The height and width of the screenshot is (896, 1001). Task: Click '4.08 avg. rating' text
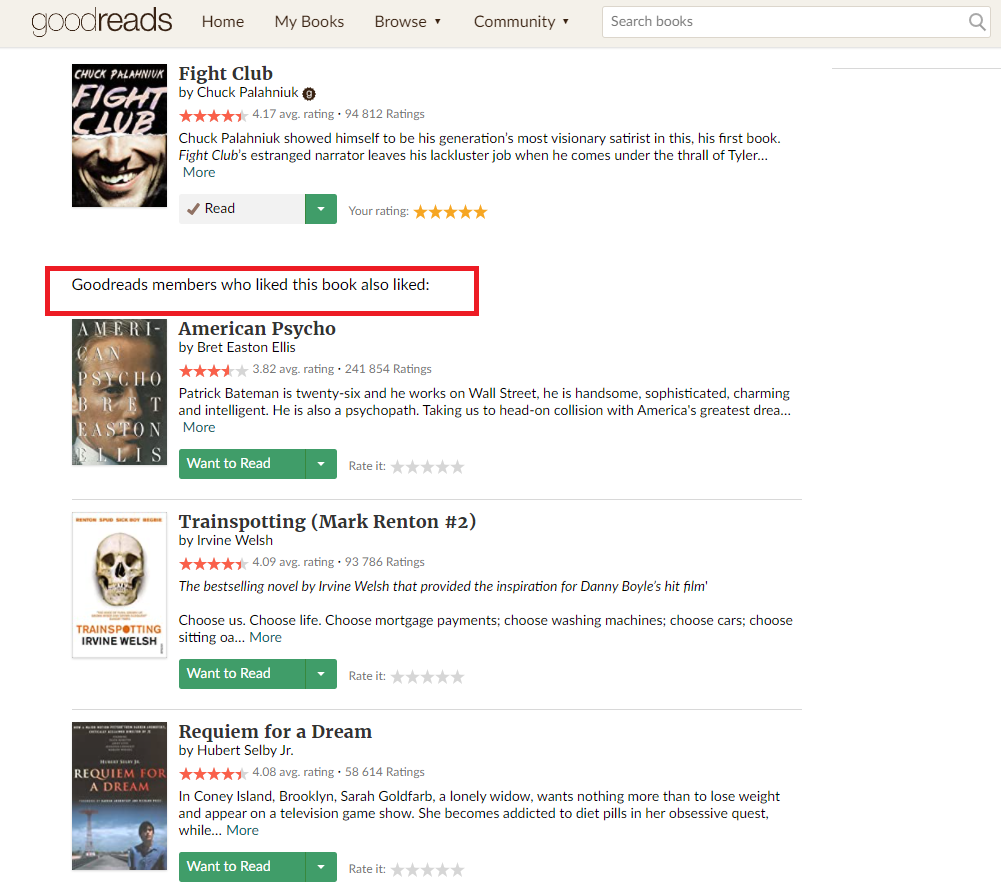[x=293, y=772]
